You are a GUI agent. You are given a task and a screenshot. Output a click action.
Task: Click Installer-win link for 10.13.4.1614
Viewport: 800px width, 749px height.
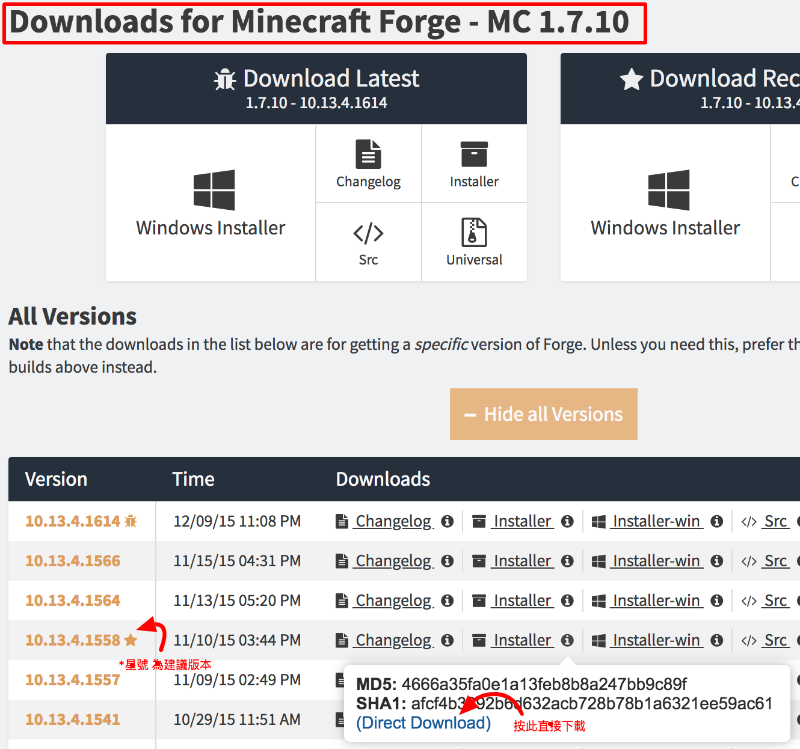656,521
